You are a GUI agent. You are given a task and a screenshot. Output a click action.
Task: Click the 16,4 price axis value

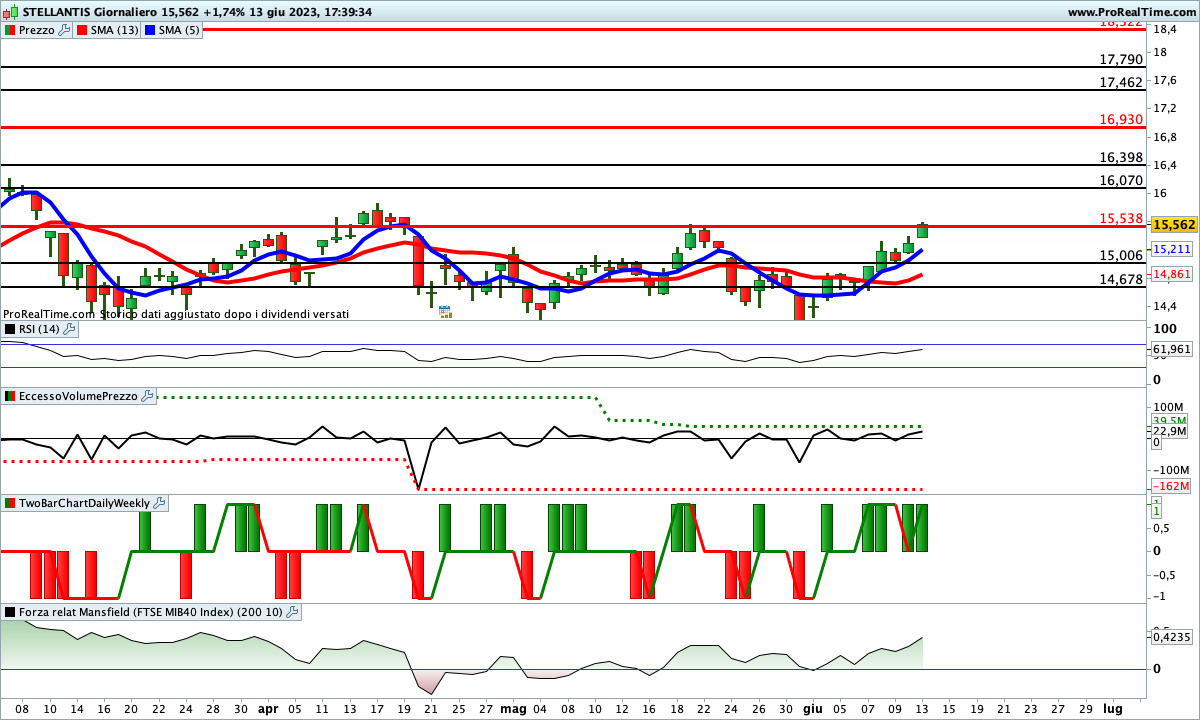tap(1165, 165)
